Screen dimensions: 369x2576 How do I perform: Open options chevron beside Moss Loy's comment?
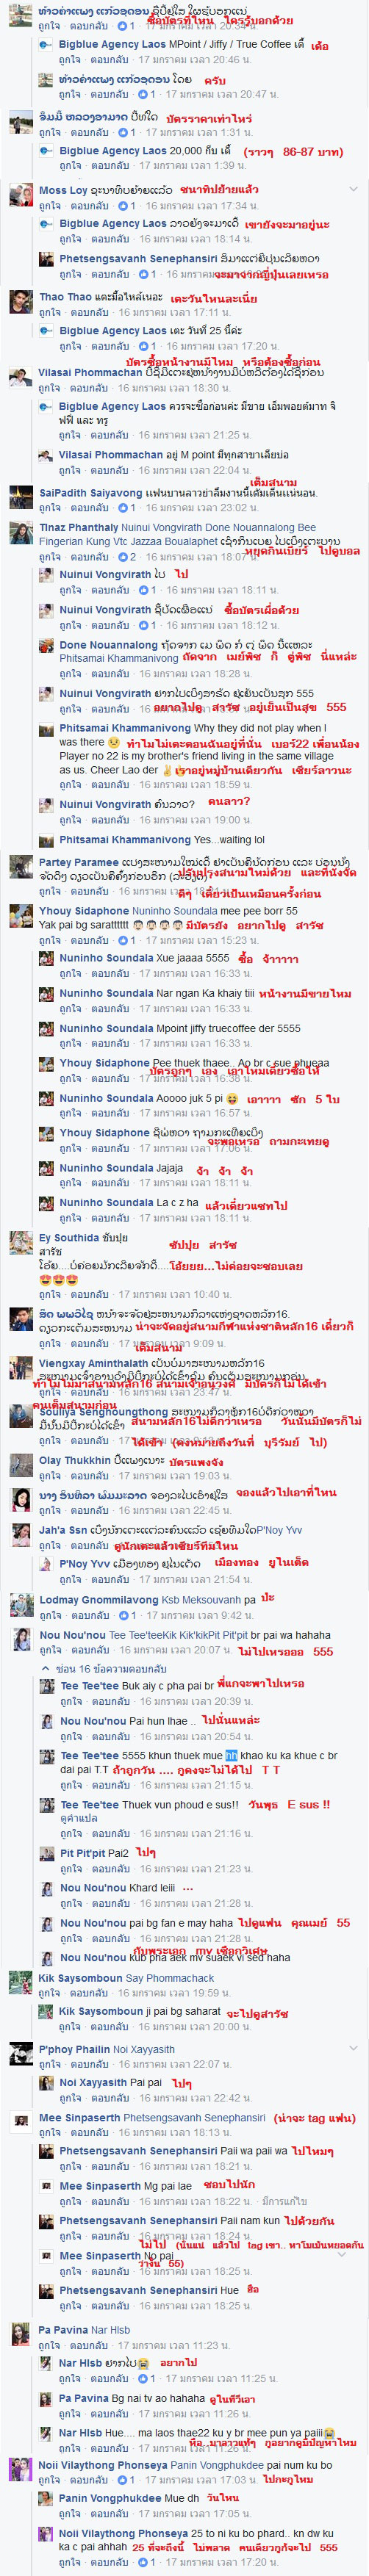tap(352, 189)
